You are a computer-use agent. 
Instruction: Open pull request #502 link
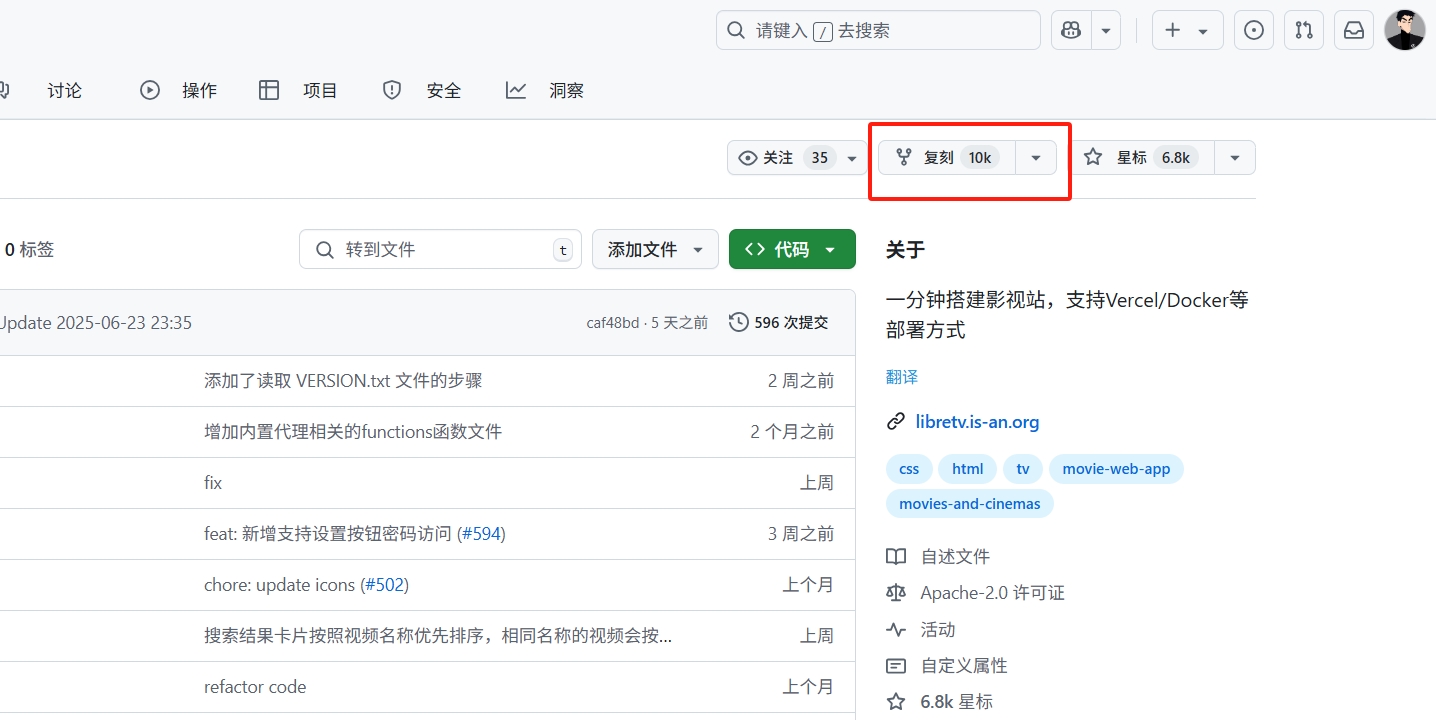pos(384,585)
